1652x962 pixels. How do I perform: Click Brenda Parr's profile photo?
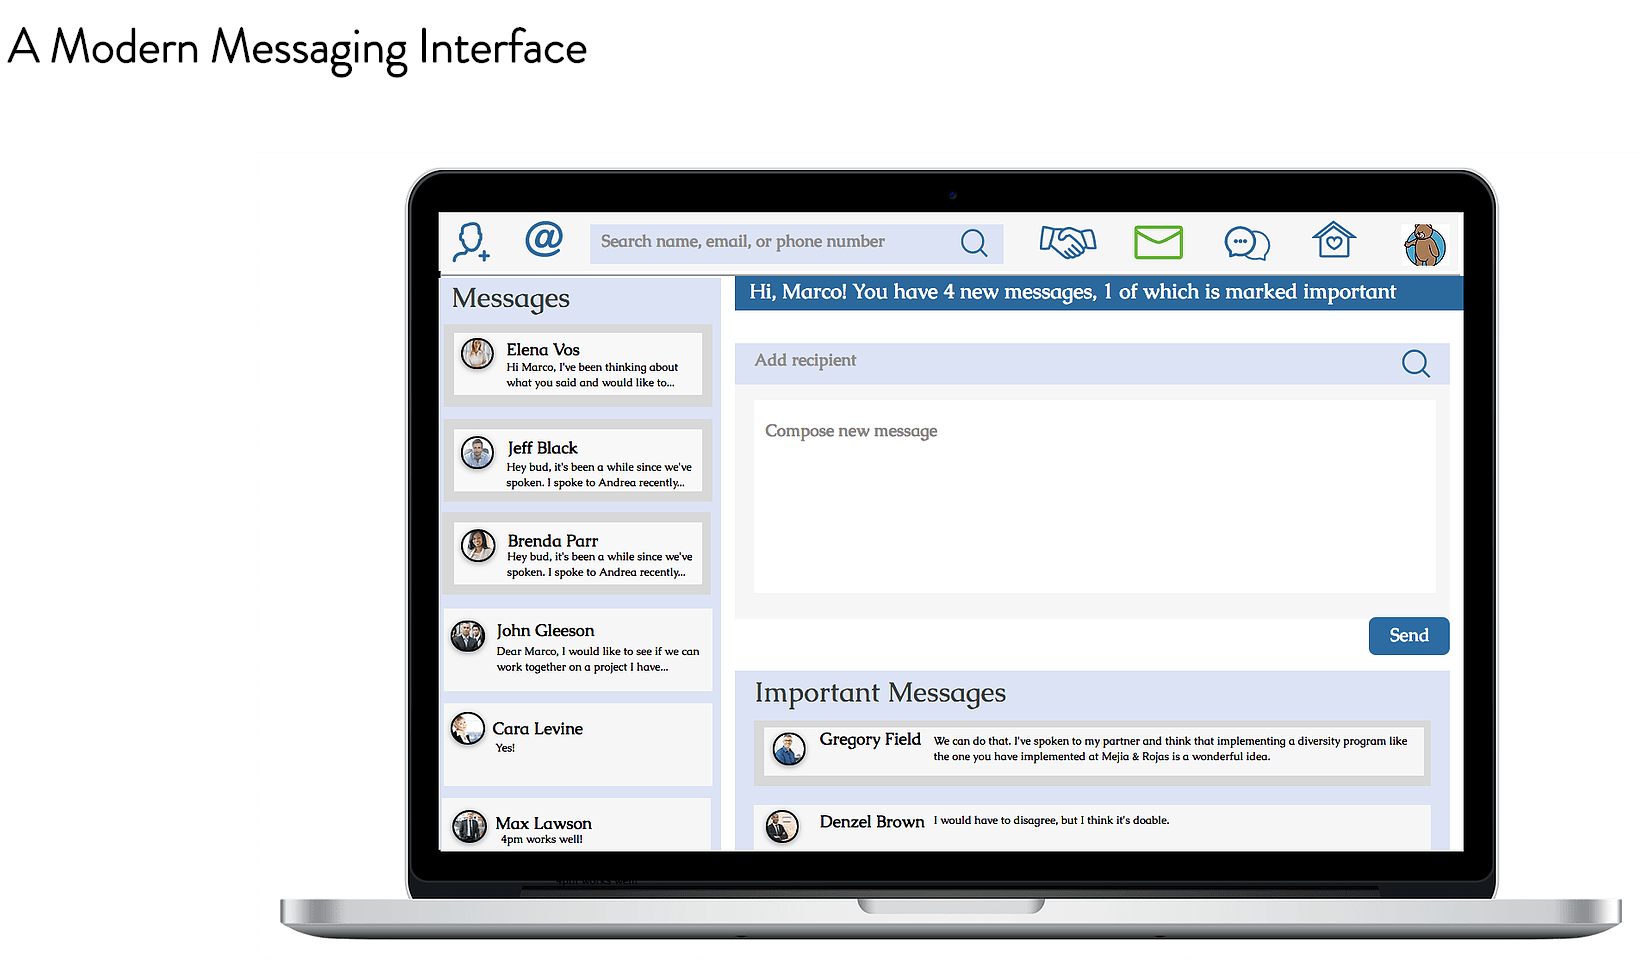tap(478, 545)
